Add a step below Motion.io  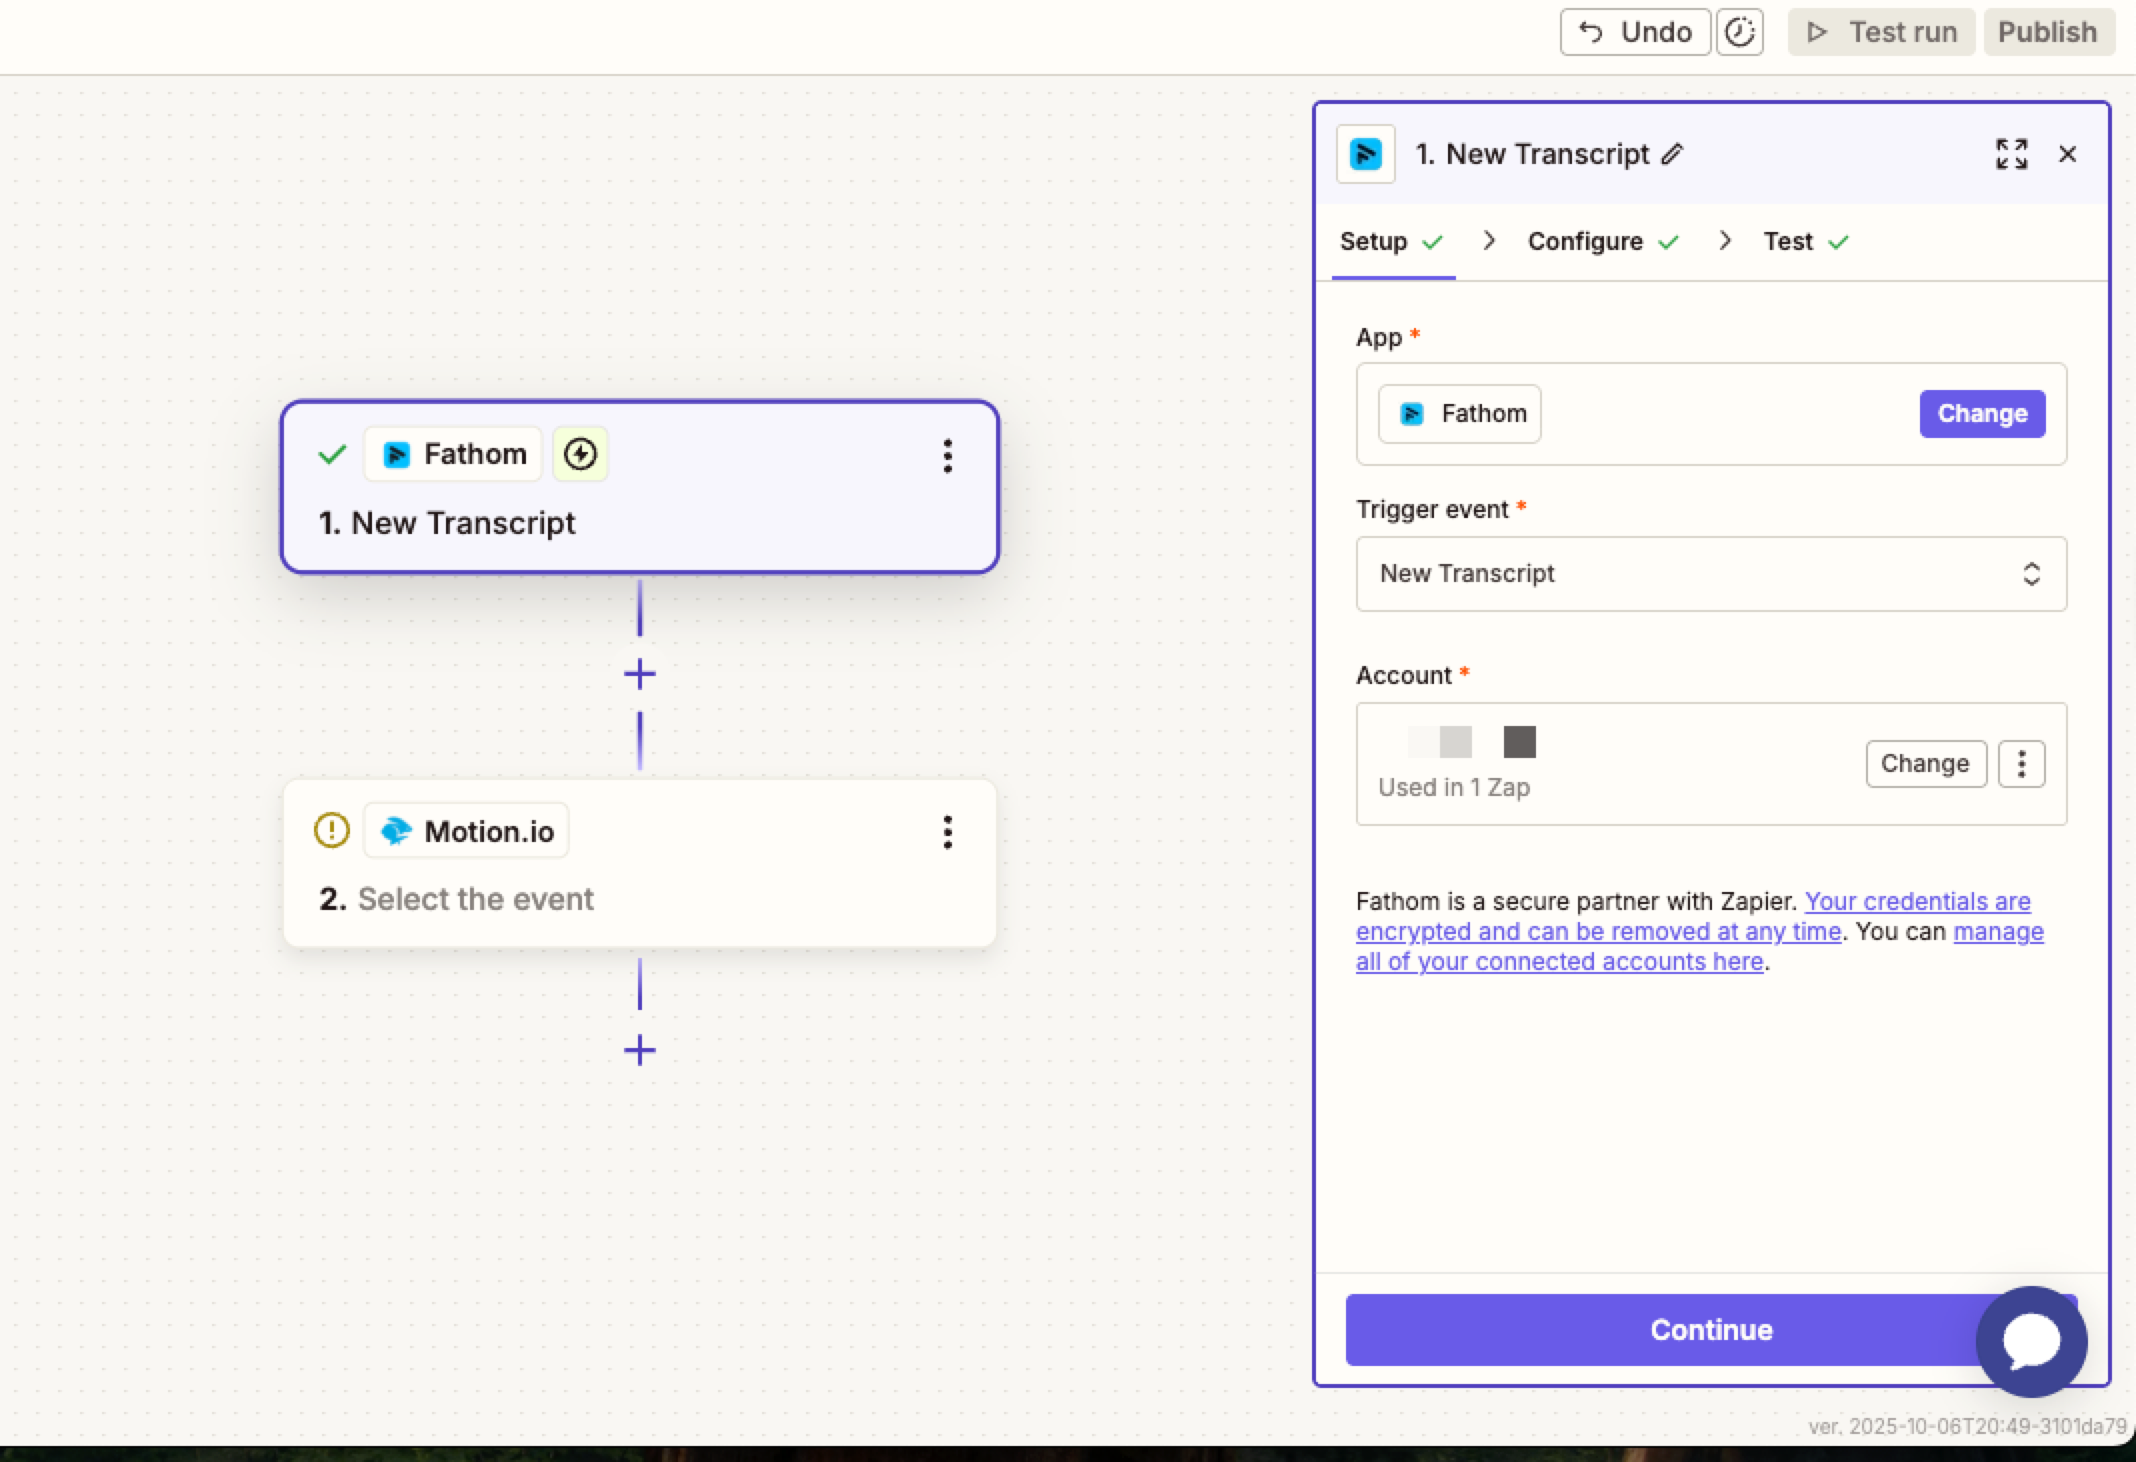[640, 1050]
